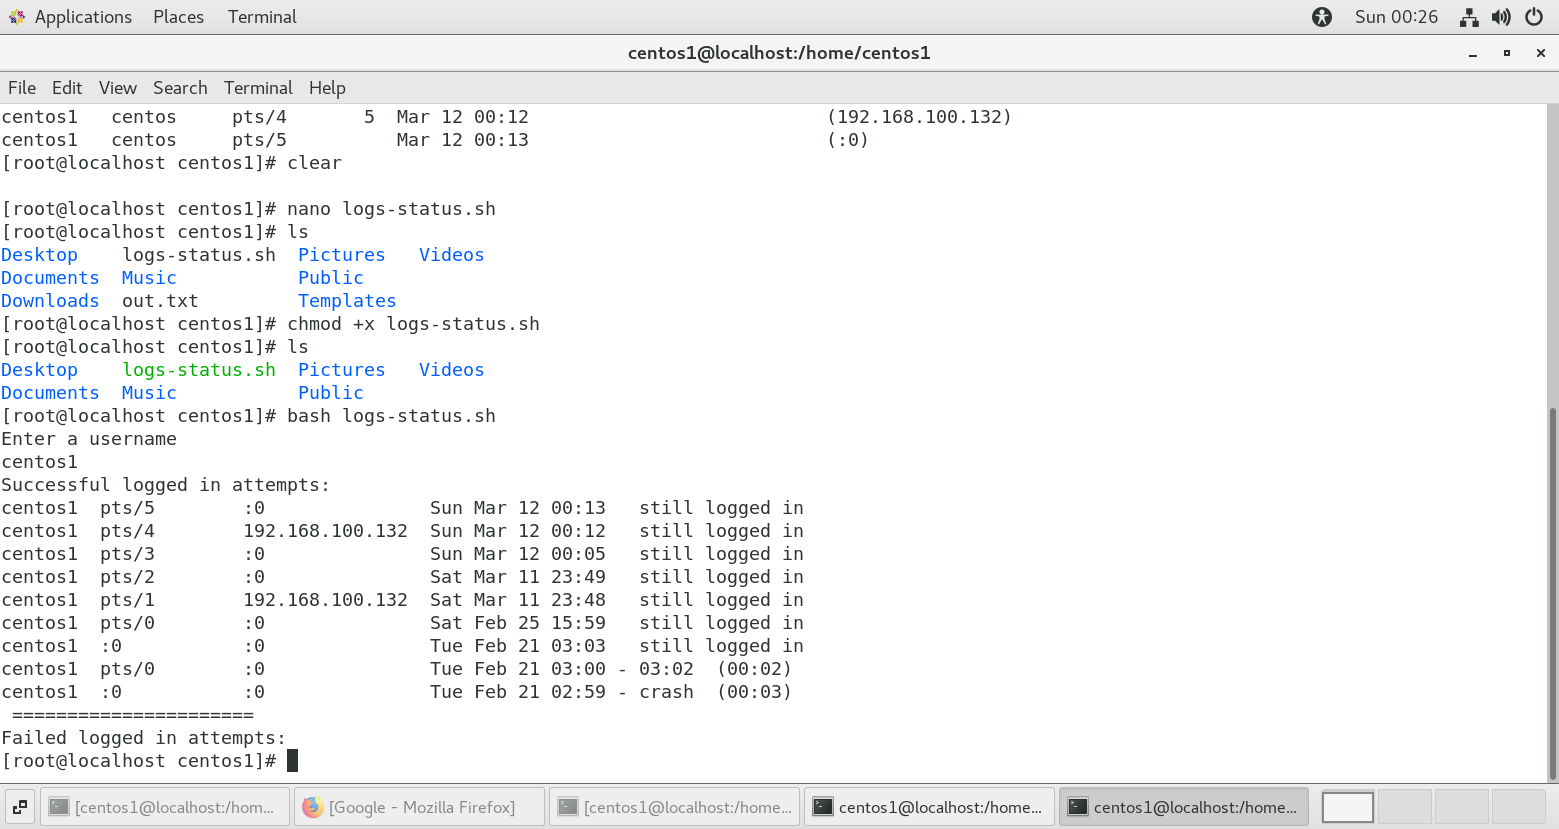Click the accessibility icon in top bar
This screenshot has width=1559, height=829.
[x=1322, y=17]
